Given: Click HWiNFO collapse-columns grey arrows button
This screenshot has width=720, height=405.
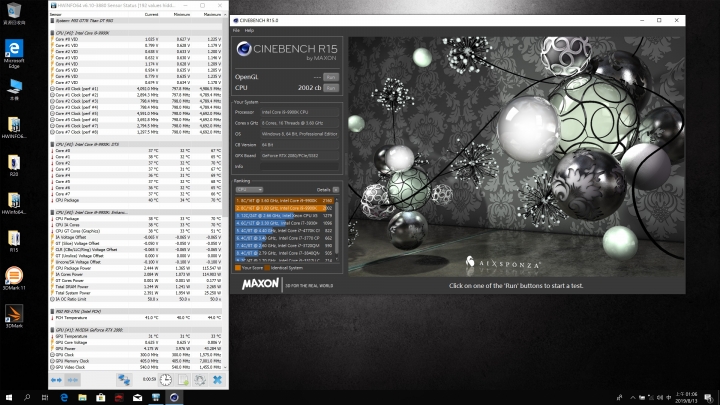Looking at the screenshot, I should point(73,380).
